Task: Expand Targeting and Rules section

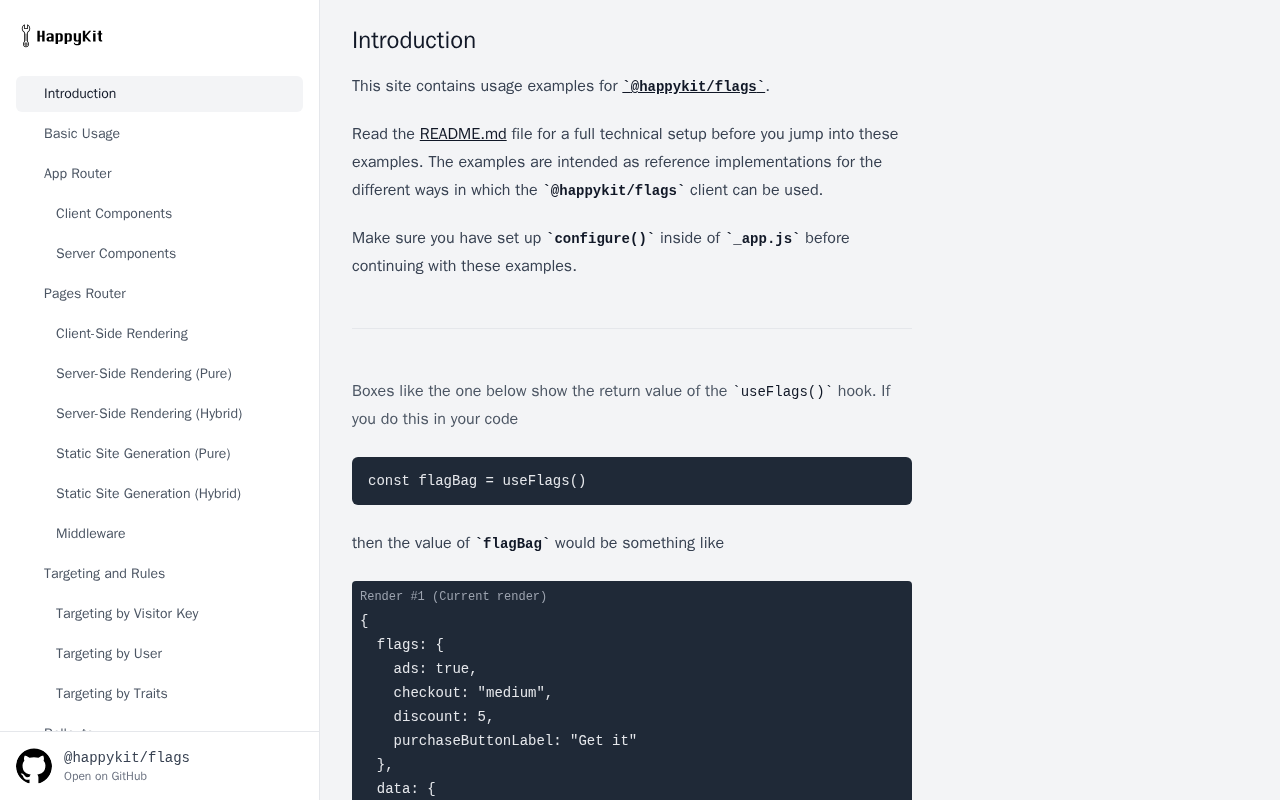Action: pyautogui.click(x=105, y=574)
